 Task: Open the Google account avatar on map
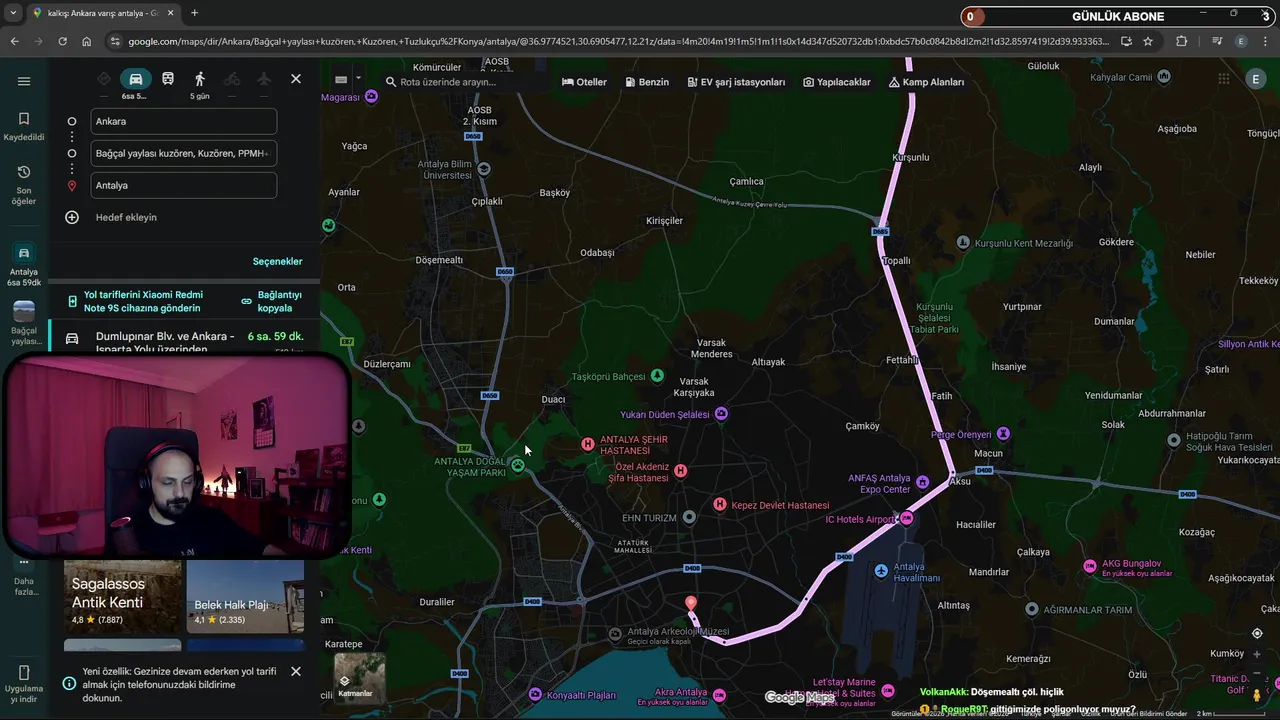(1256, 80)
